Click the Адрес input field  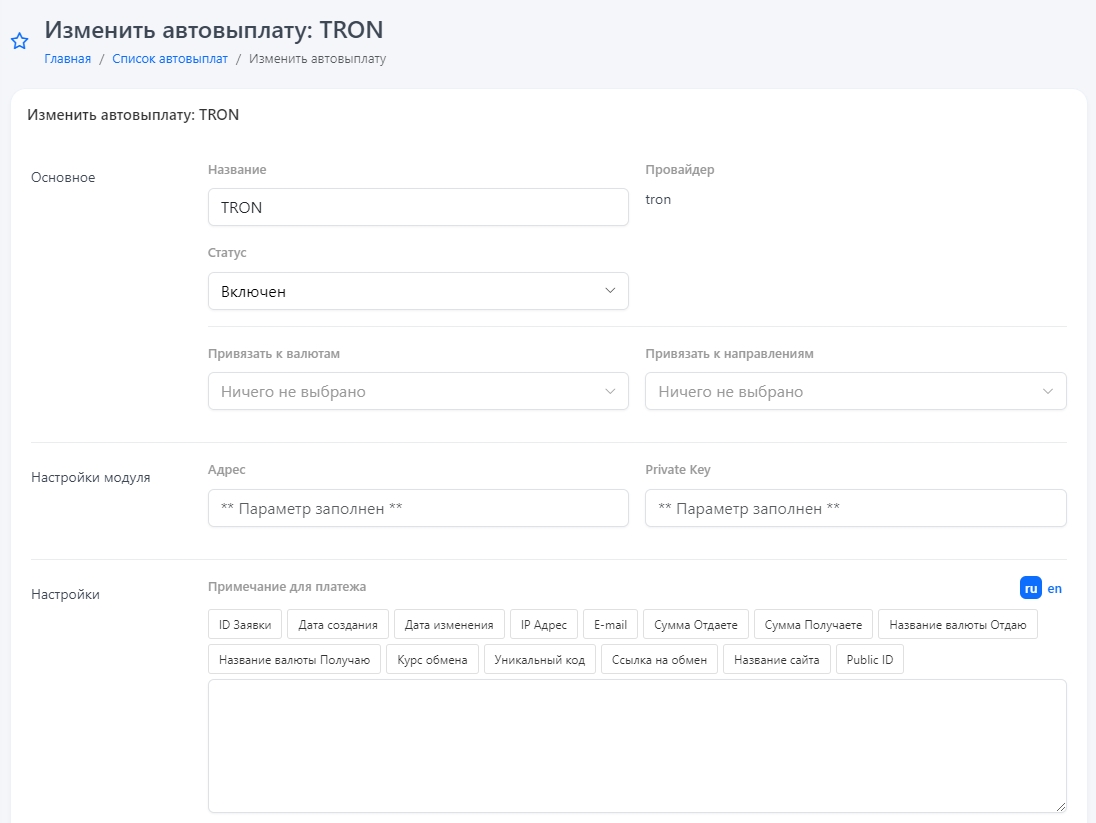pos(418,508)
